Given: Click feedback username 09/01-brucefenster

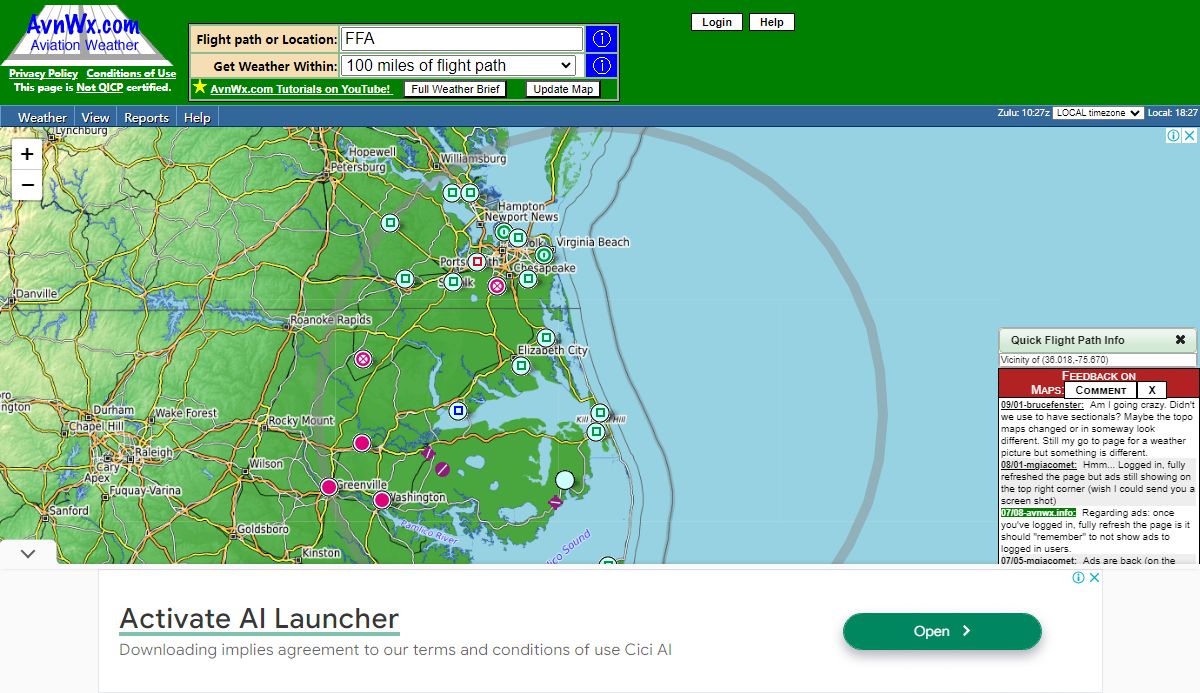Looking at the screenshot, I should 1042,405.
